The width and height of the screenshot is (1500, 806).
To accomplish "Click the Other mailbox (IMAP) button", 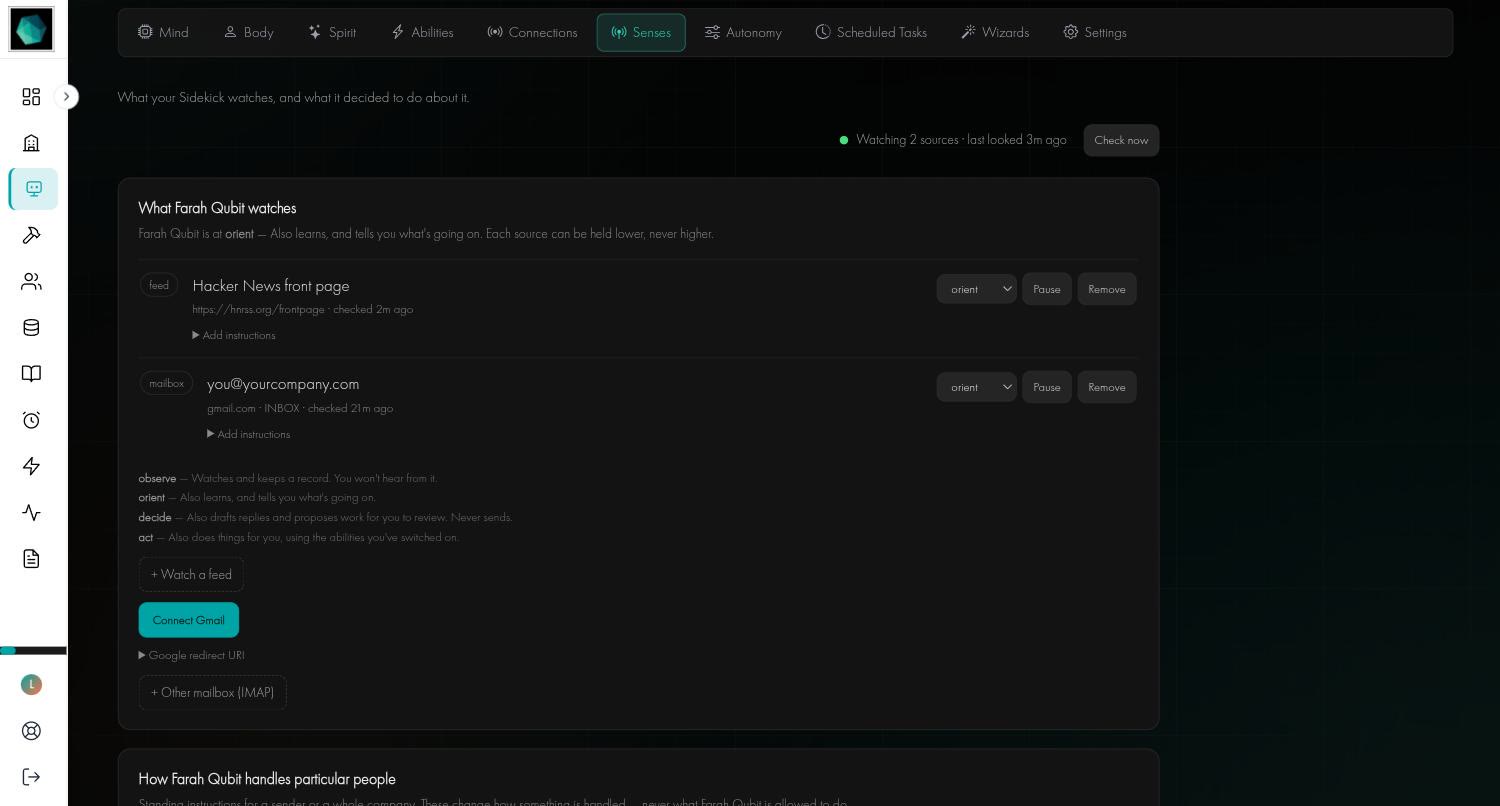I will pos(213,692).
